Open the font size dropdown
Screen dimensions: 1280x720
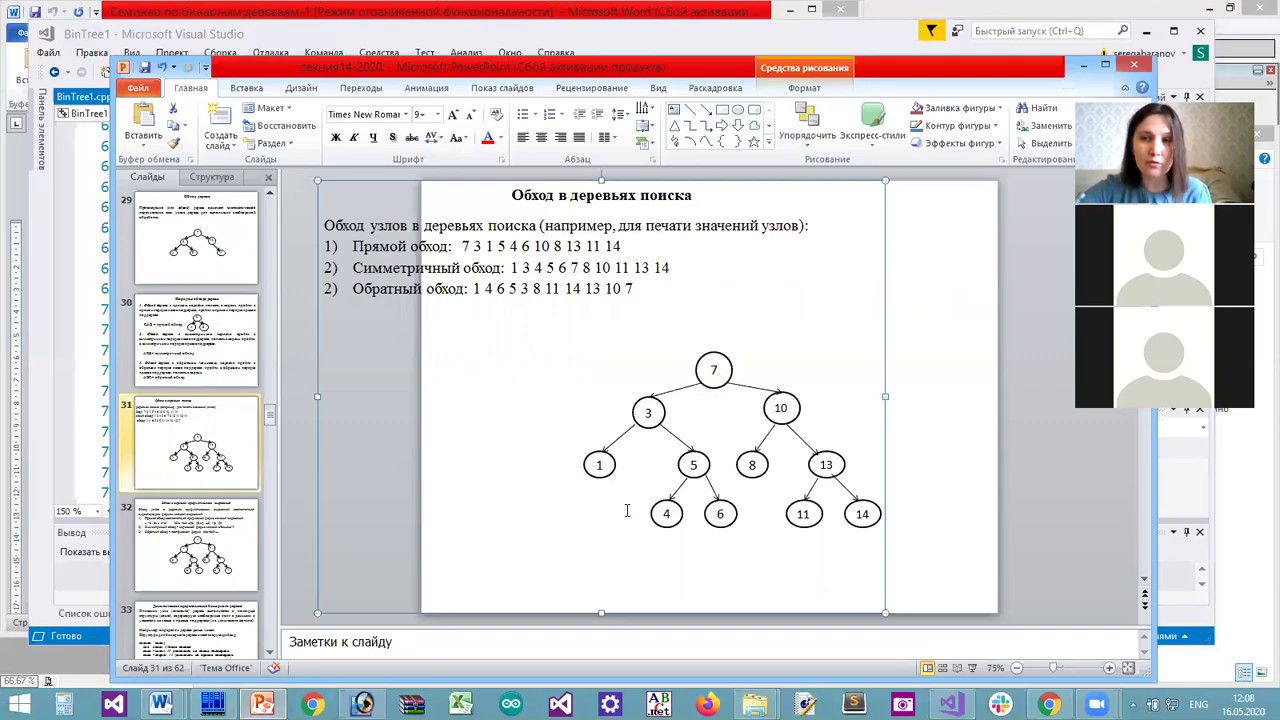(x=437, y=114)
